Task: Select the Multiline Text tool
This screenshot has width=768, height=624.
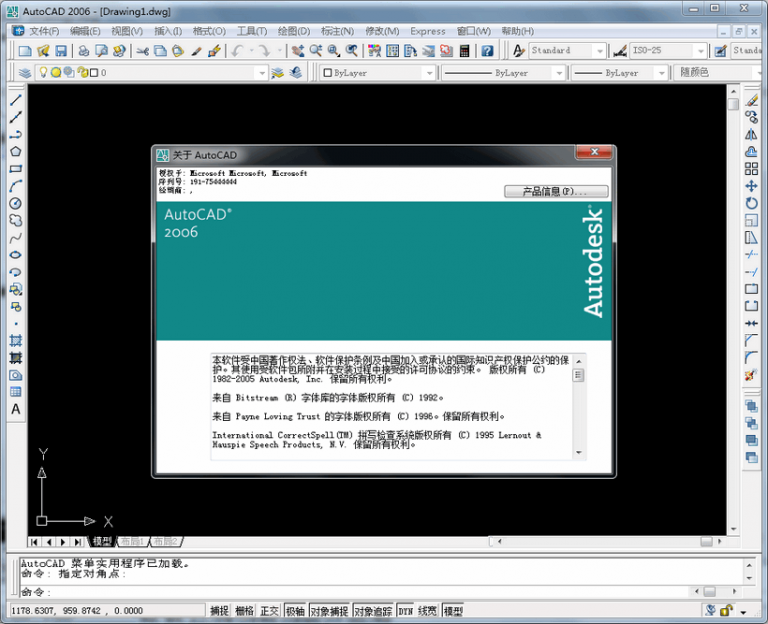Action: (x=16, y=409)
